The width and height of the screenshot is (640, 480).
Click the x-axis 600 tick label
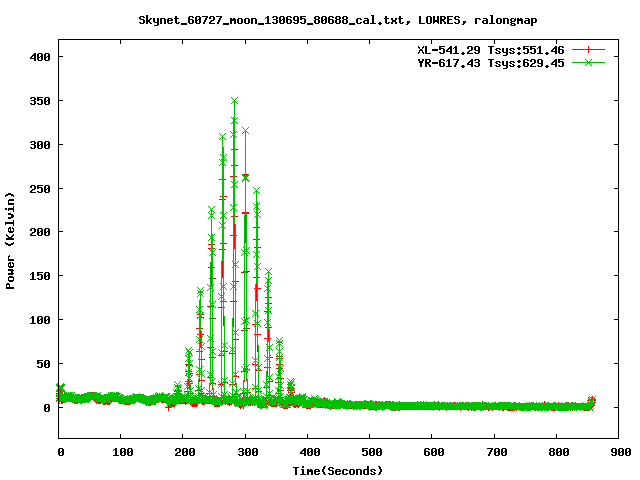click(433, 452)
